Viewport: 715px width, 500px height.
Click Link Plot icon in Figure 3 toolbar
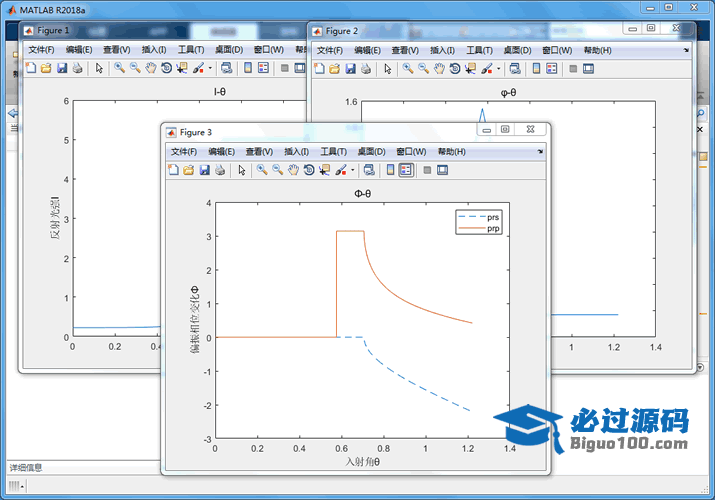click(369, 170)
